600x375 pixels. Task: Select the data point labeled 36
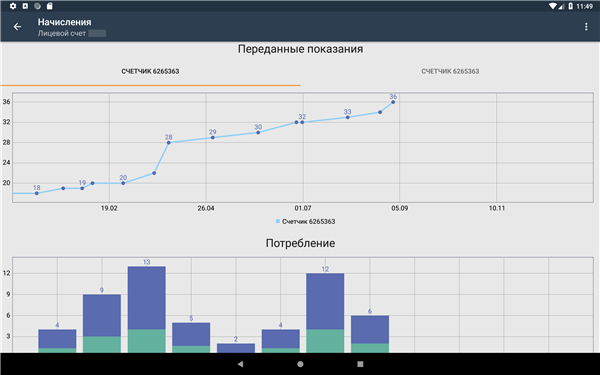[393, 102]
